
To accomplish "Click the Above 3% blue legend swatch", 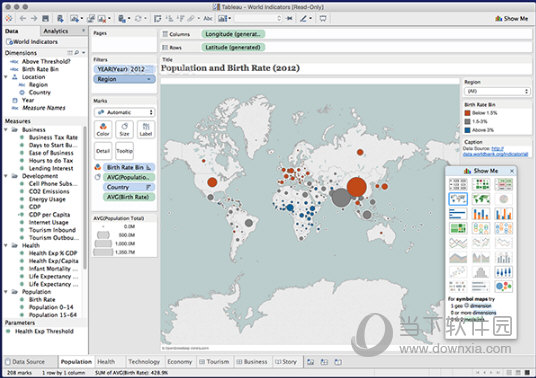I will pyautogui.click(x=468, y=130).
